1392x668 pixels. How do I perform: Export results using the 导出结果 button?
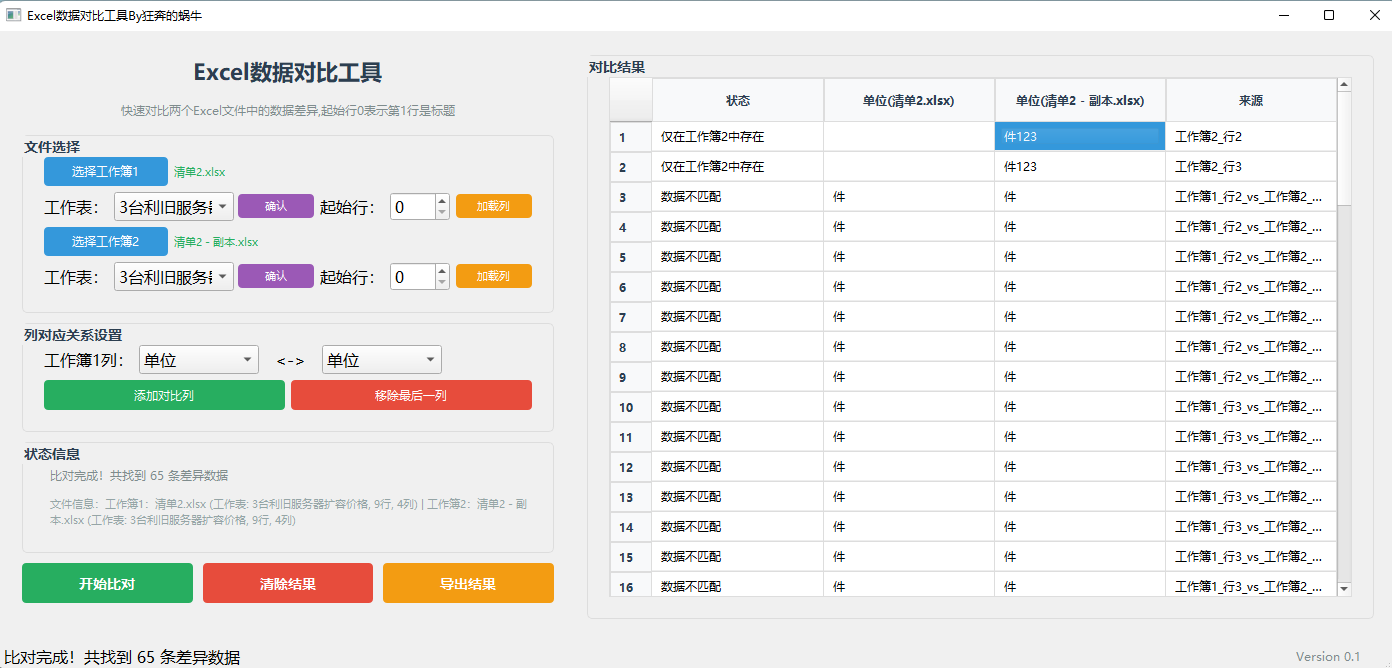point(468,582)
